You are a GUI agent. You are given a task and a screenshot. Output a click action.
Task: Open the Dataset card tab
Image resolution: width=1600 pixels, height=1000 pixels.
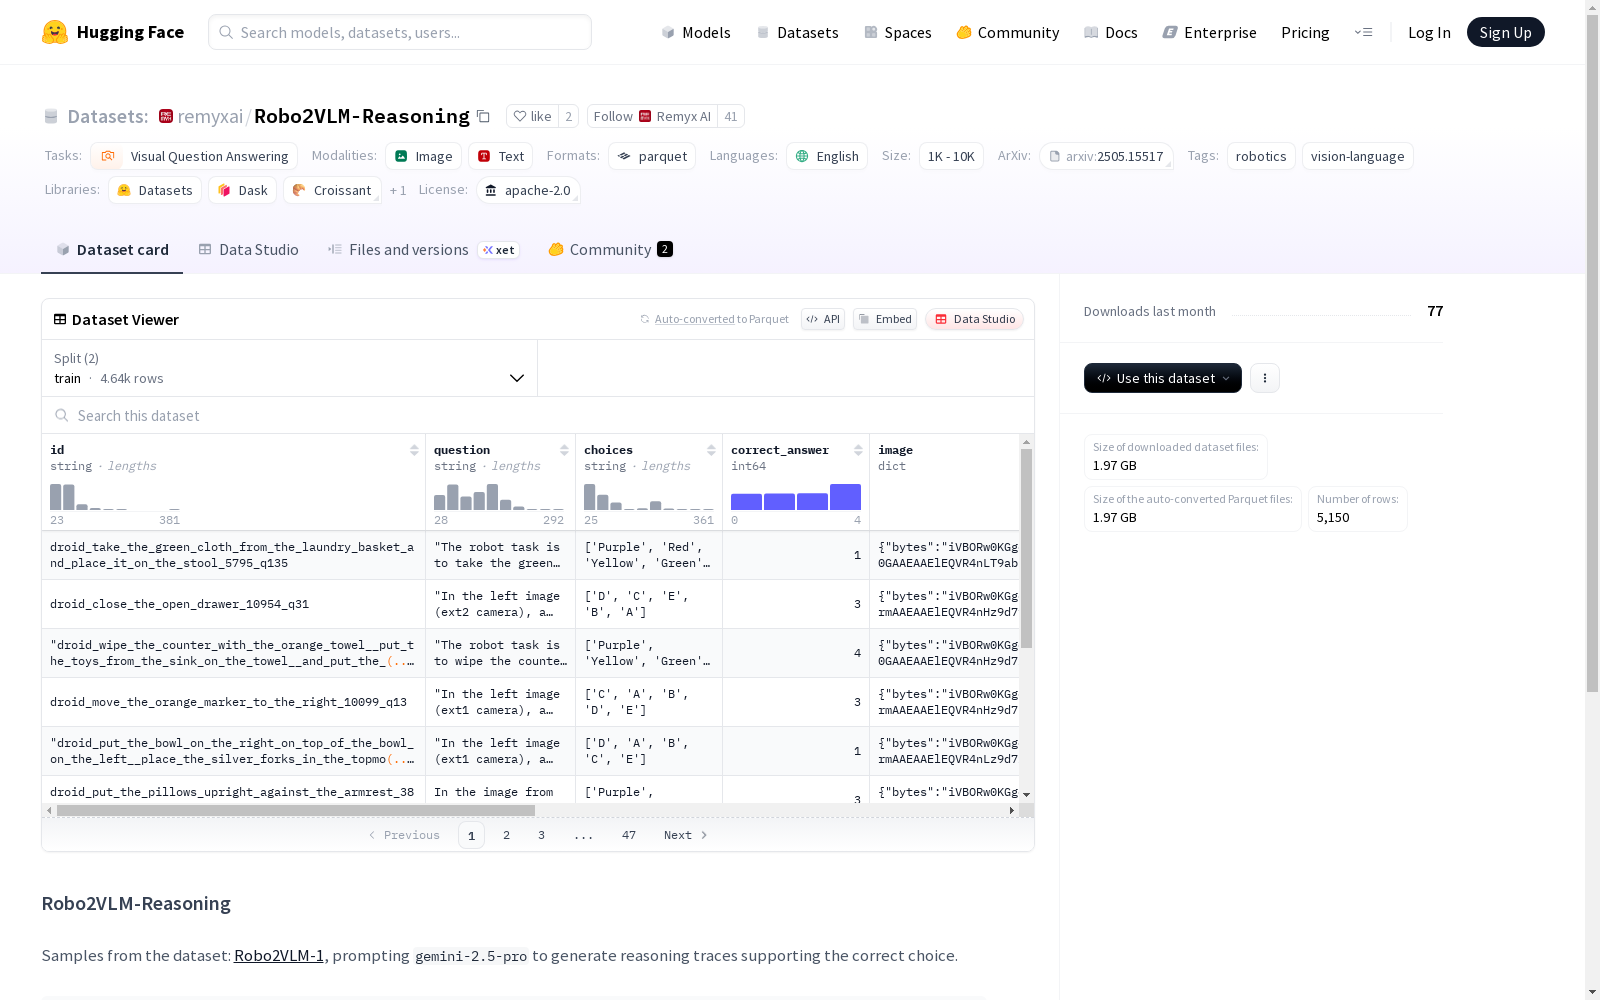(112, 249)
